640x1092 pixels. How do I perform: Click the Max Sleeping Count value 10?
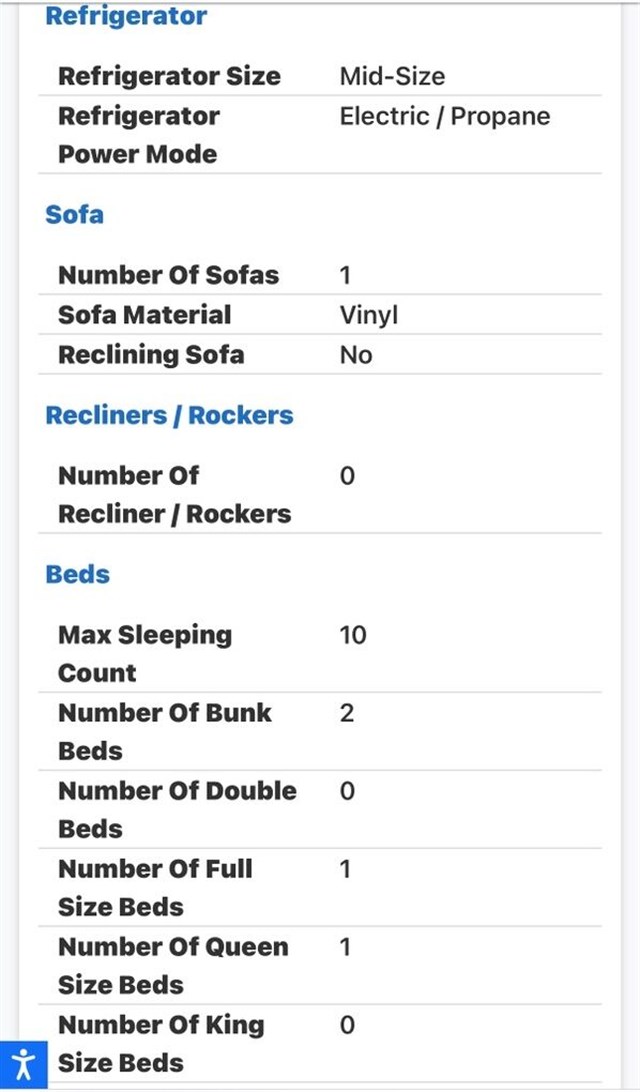[353, 635]
